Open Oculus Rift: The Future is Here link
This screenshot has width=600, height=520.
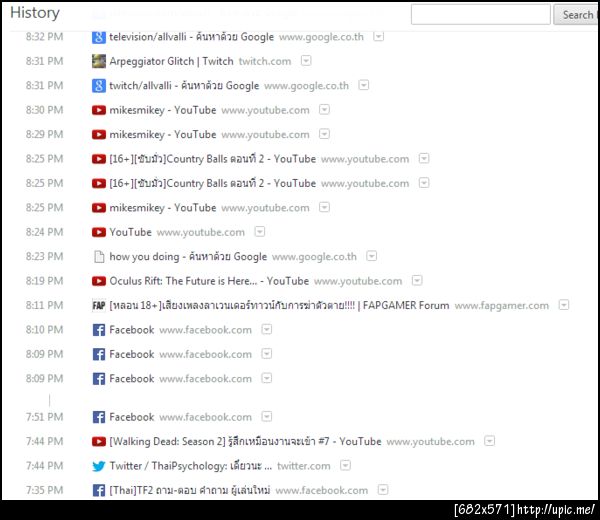[209, 281]
